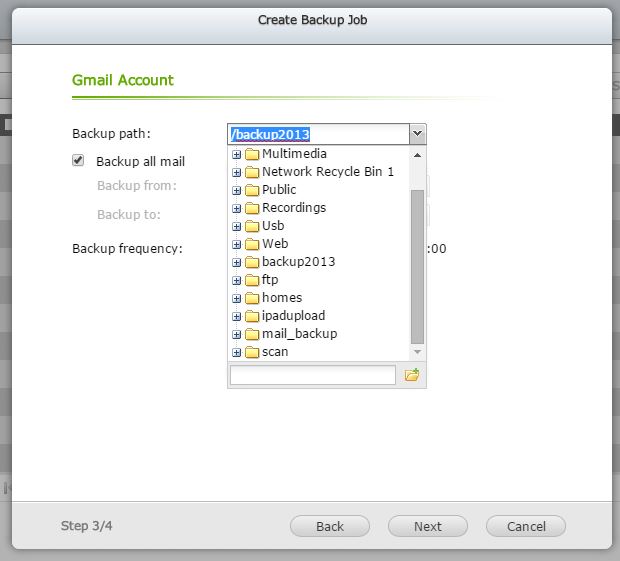620x561 pixels.
Task: Click the Recordings folder icon
Action: click(252, 208)
